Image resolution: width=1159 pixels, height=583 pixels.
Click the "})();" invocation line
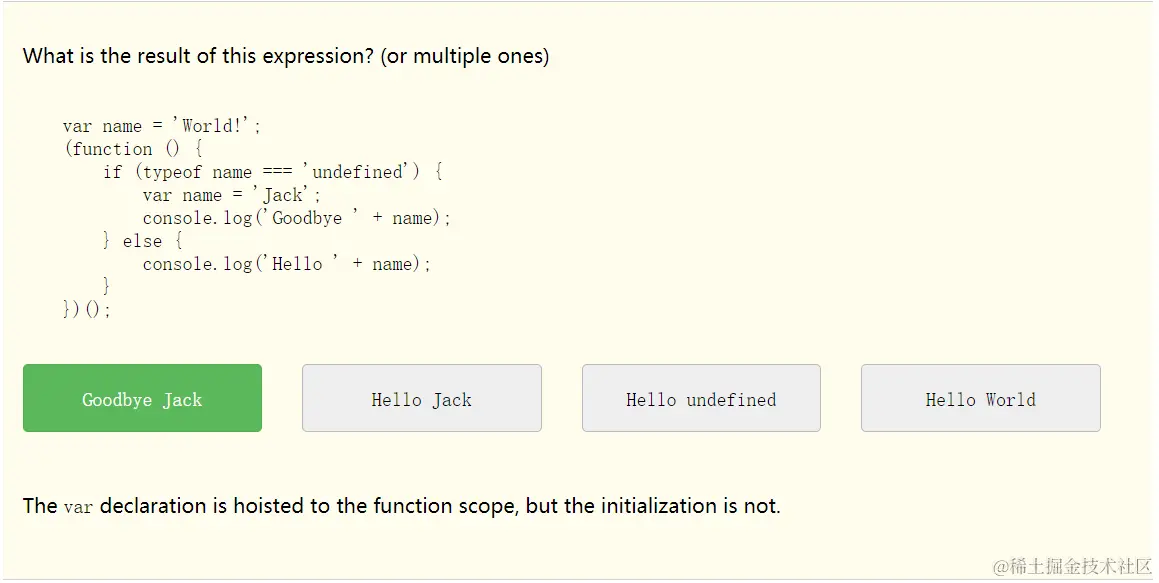pos(87,310)
